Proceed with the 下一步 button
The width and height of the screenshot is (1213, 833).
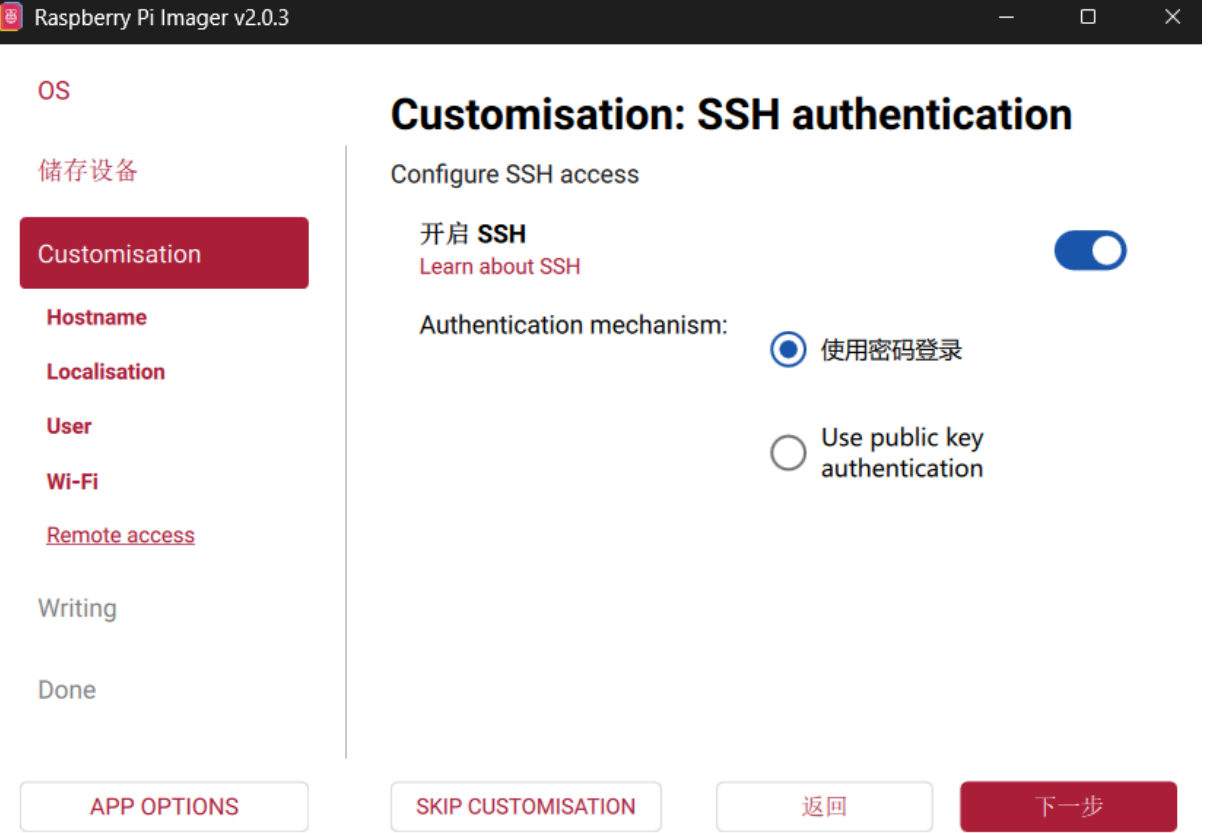tap(1069, 807)
